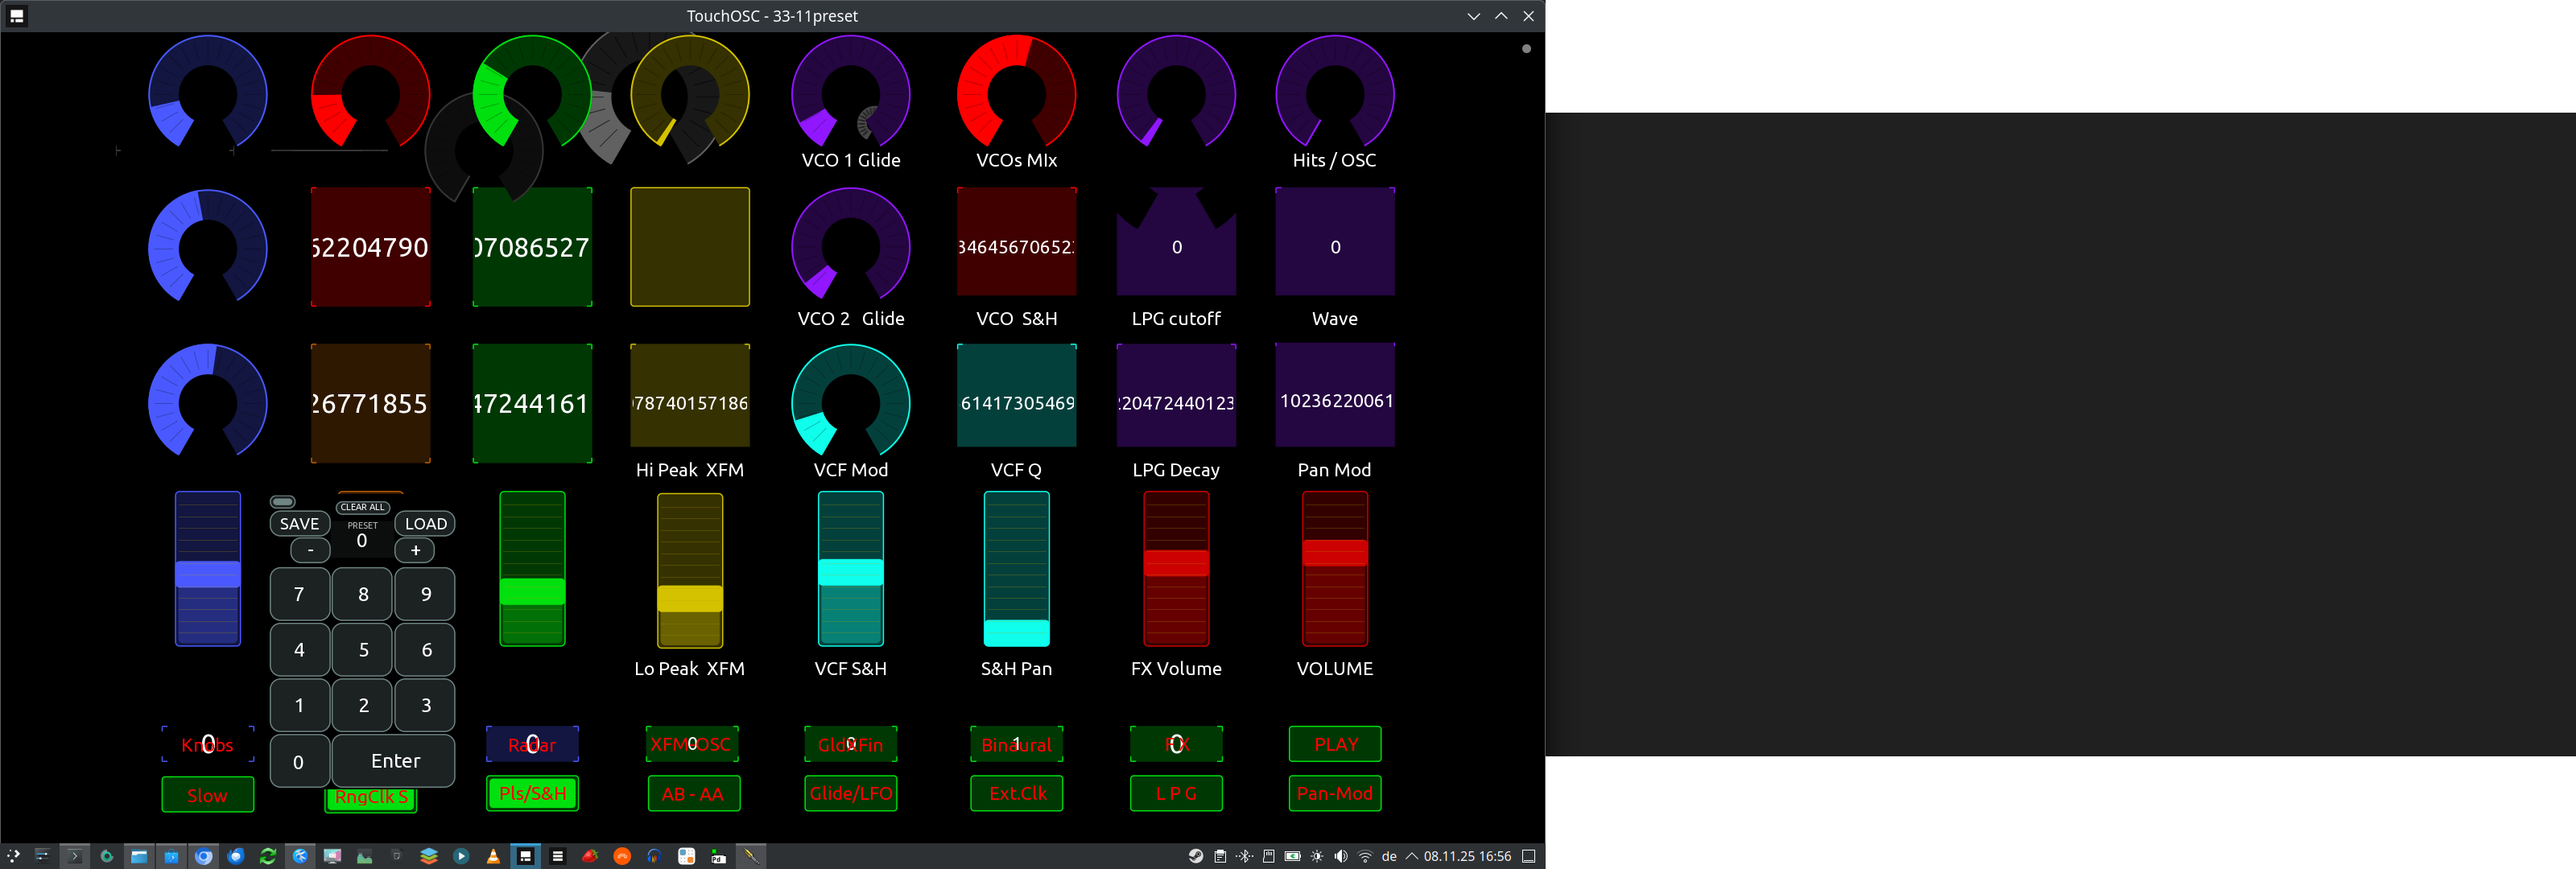Open the 'de' keyboard layout switcher
Viewport: 2576px width, 869px height.
coord(1389,856)
